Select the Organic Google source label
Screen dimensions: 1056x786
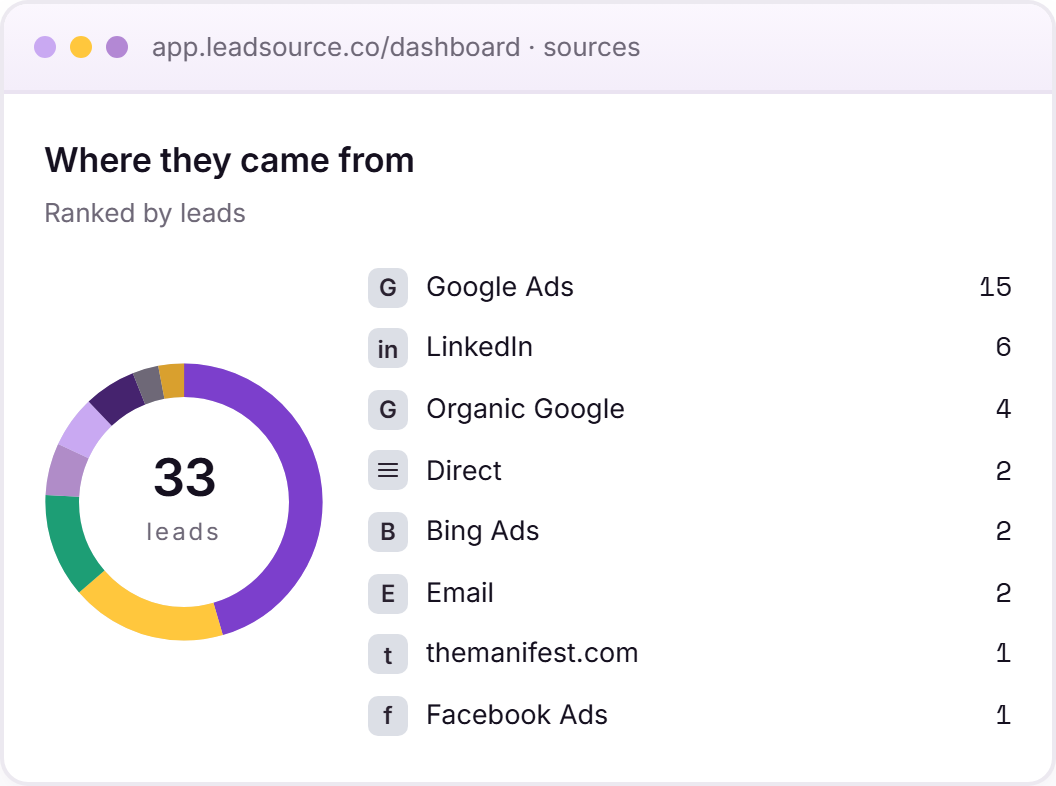tap(525, 410)
